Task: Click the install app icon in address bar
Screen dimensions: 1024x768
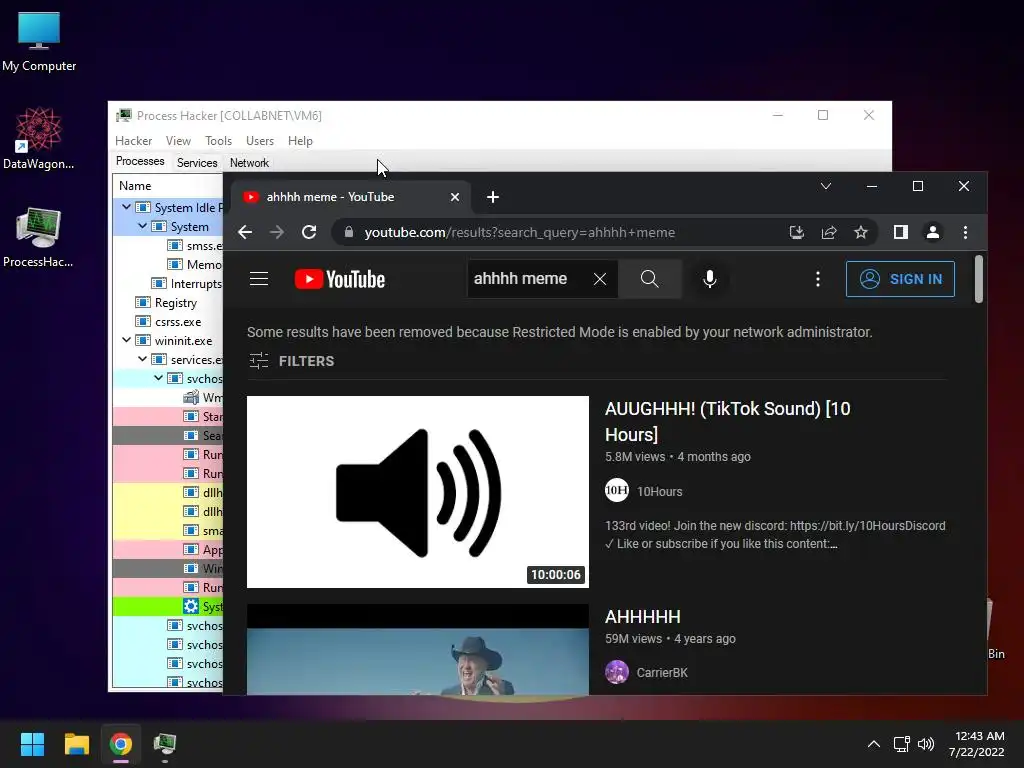Action: click(x=797, y=232)
